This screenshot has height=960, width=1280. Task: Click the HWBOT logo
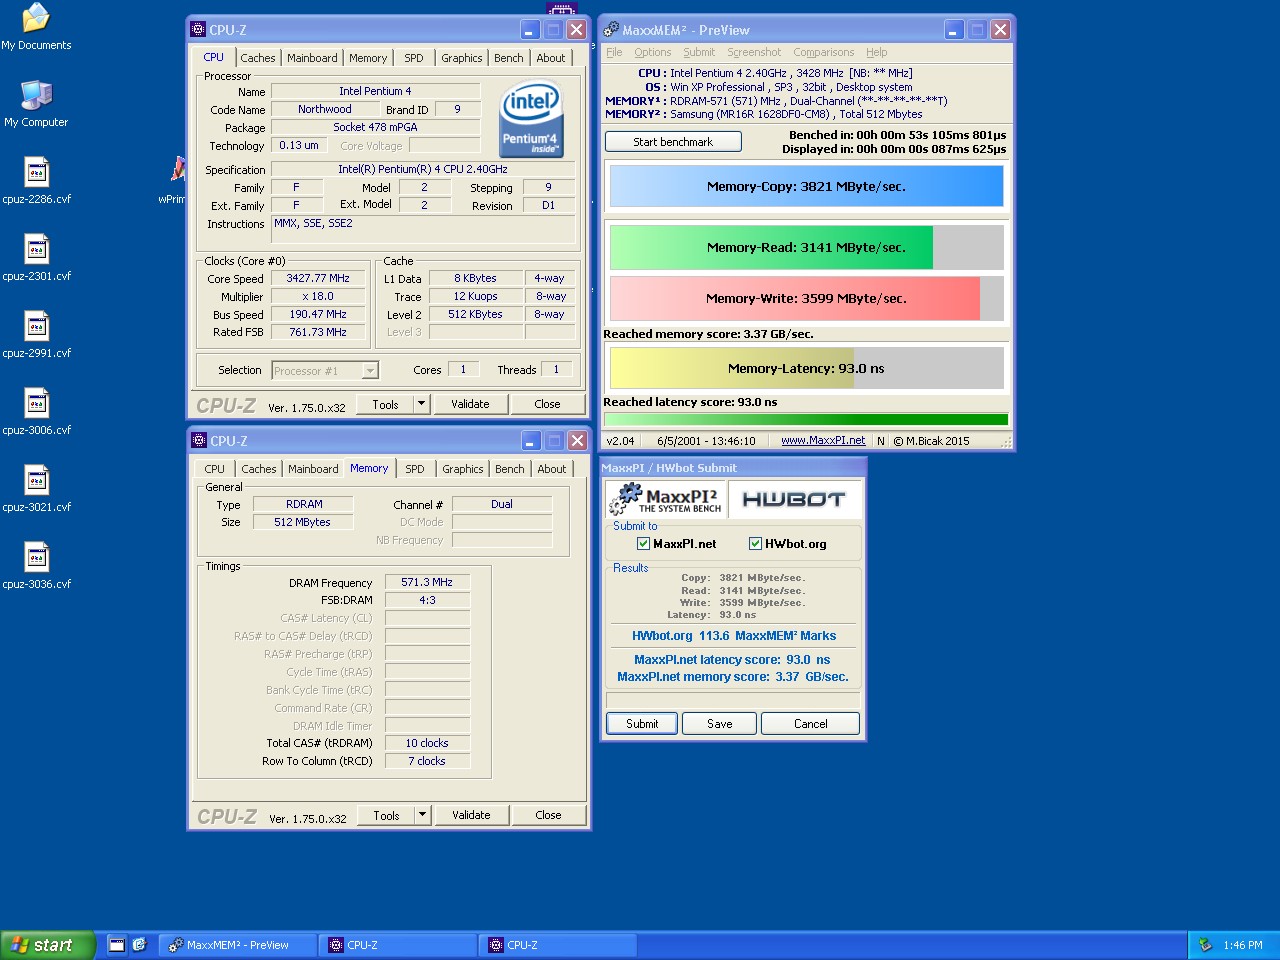[x=794, y=499]
